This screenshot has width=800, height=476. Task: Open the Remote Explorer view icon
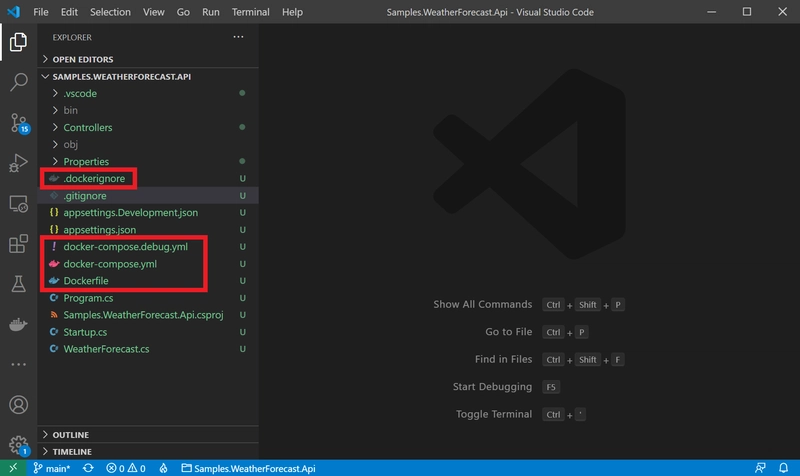[18, 204]
